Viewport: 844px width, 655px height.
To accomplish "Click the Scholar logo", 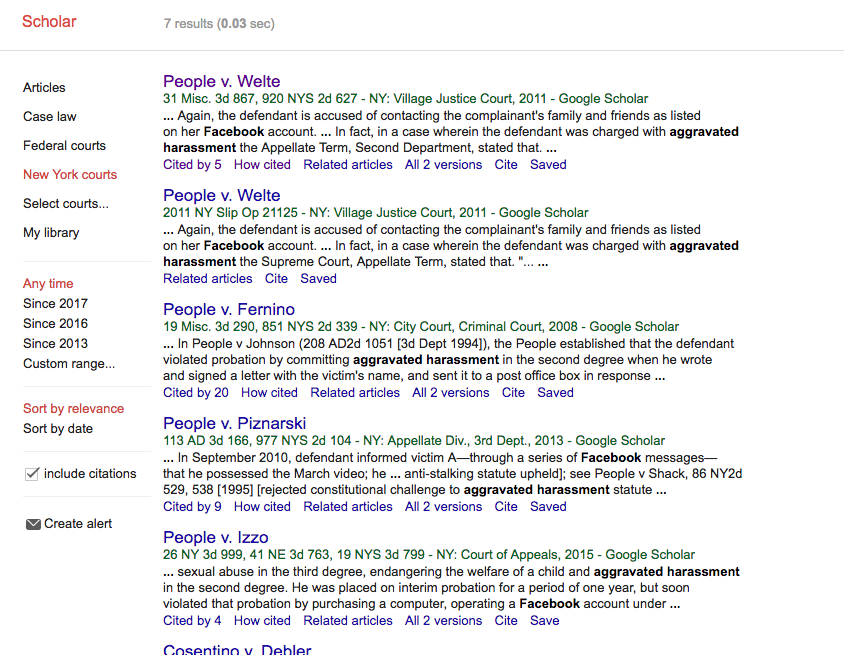I will (x=49, y=21).
